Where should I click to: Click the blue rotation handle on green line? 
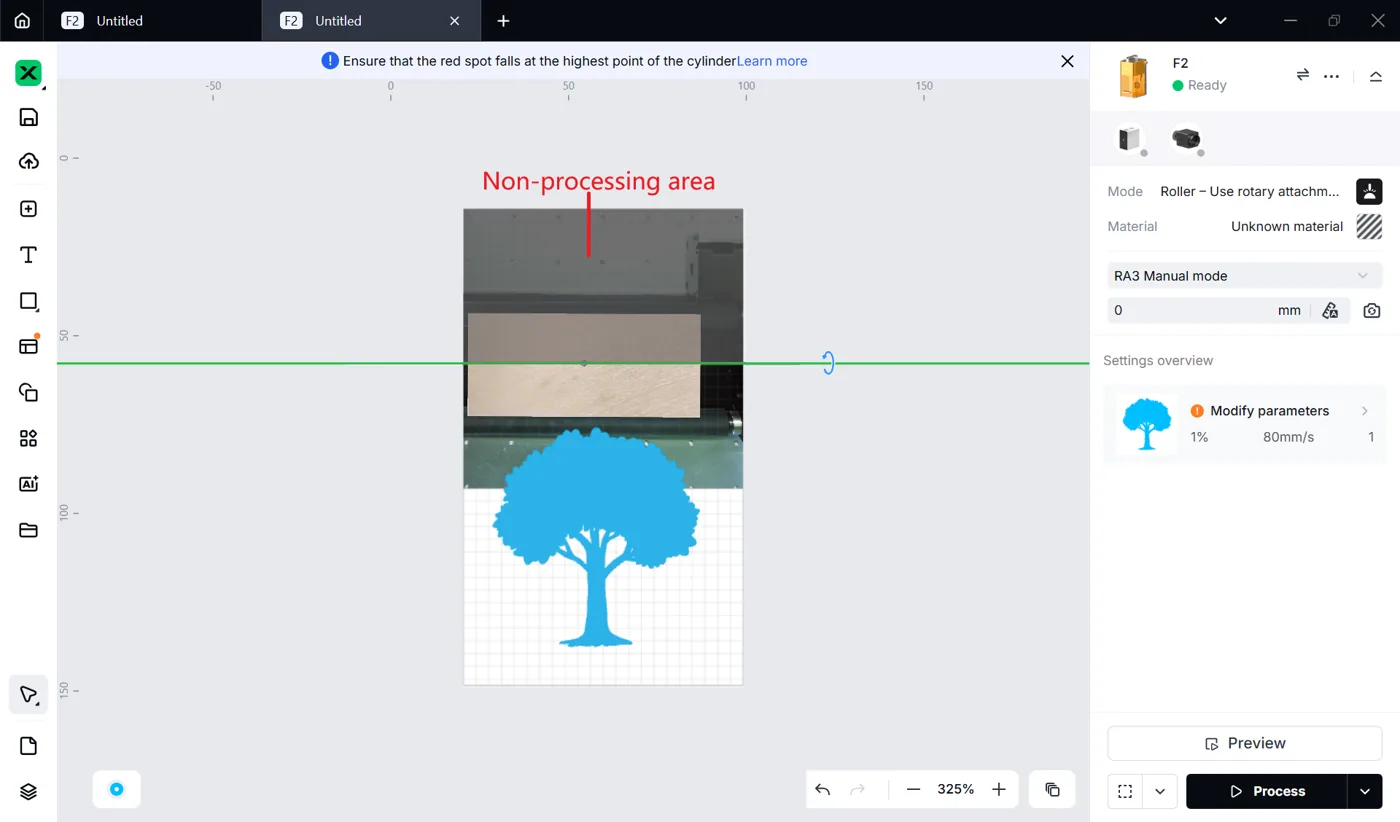tap(828, 363)
